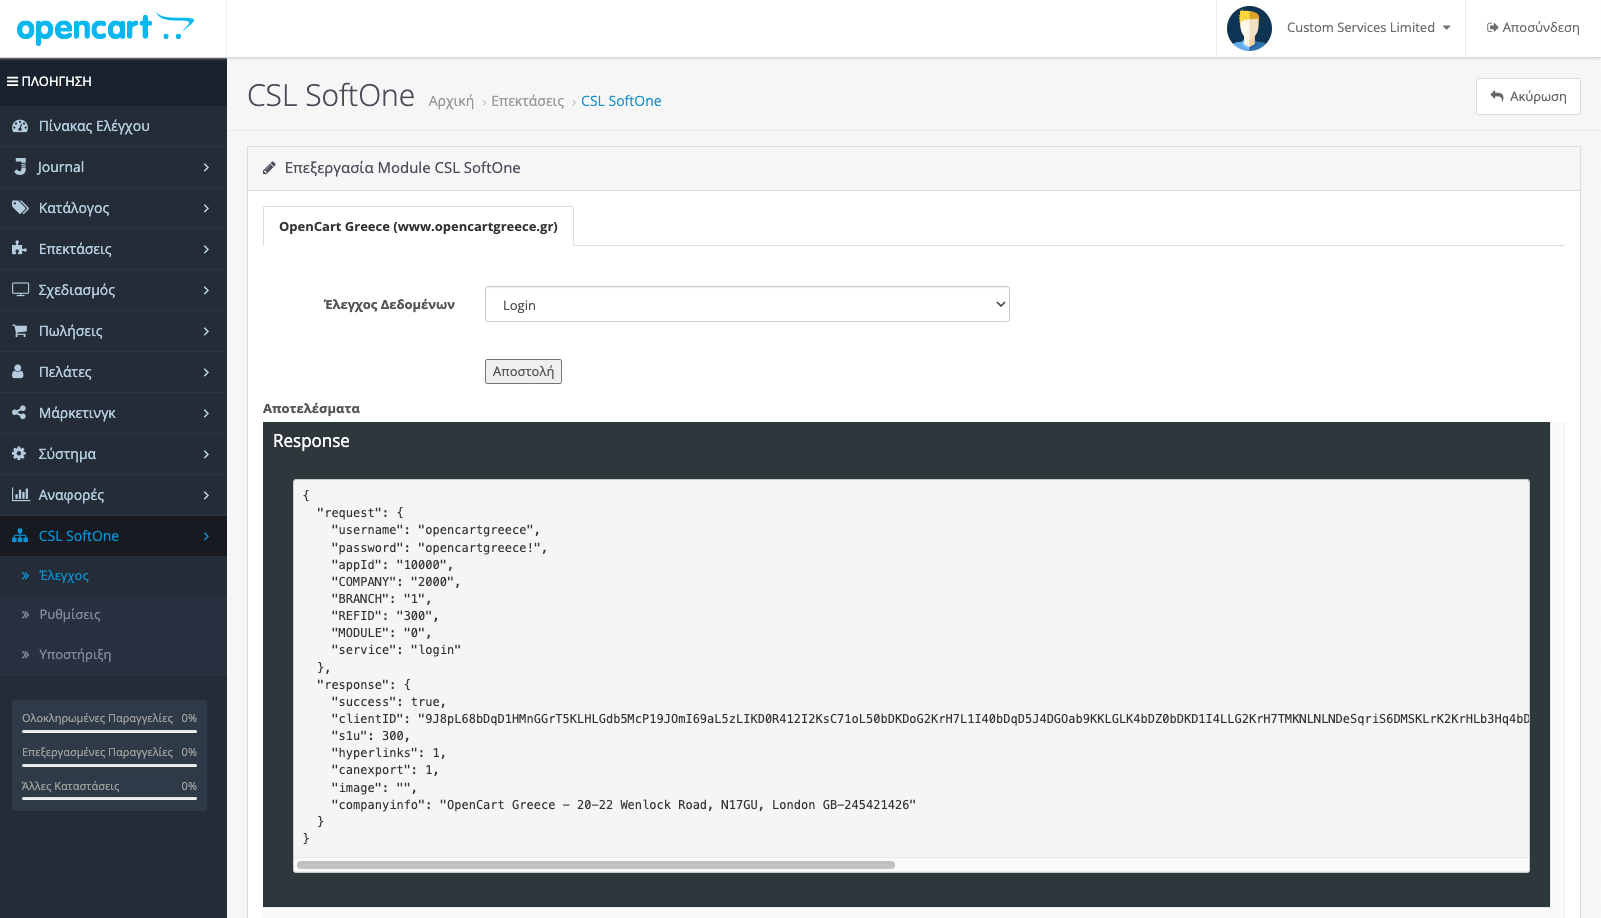Open Πίνακας Ελέγχου in sidebar
1601x918 pixels.
click(113, 126)
